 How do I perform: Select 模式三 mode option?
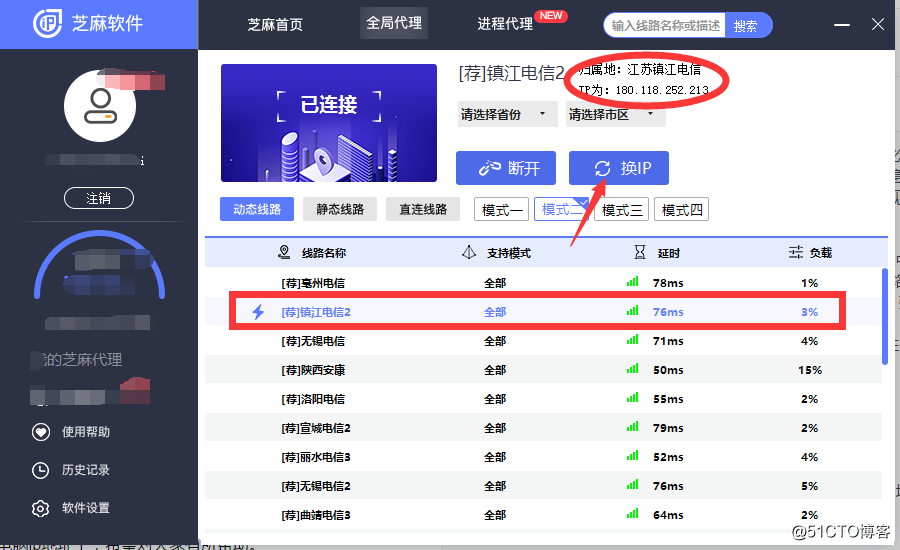(622, 210)
